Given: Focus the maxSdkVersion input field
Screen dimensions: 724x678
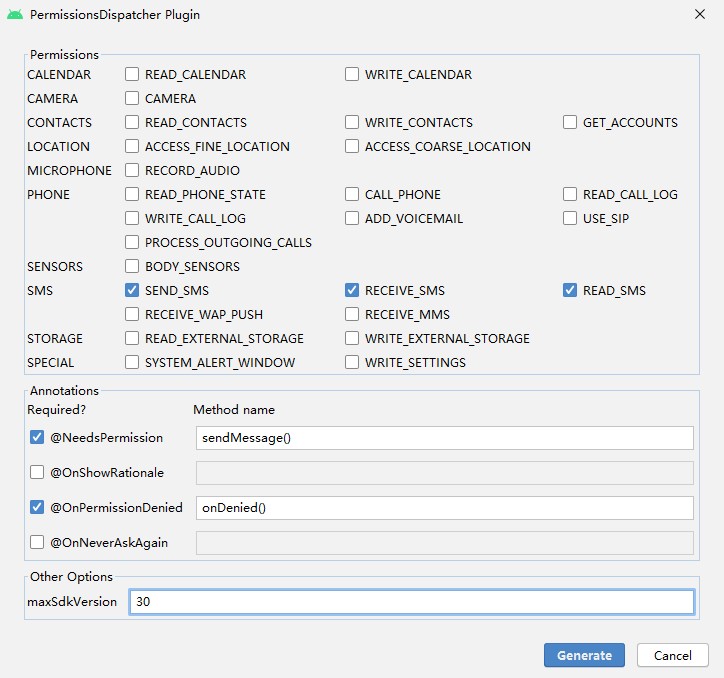Looking at the screenshot, I should point(411,602).
